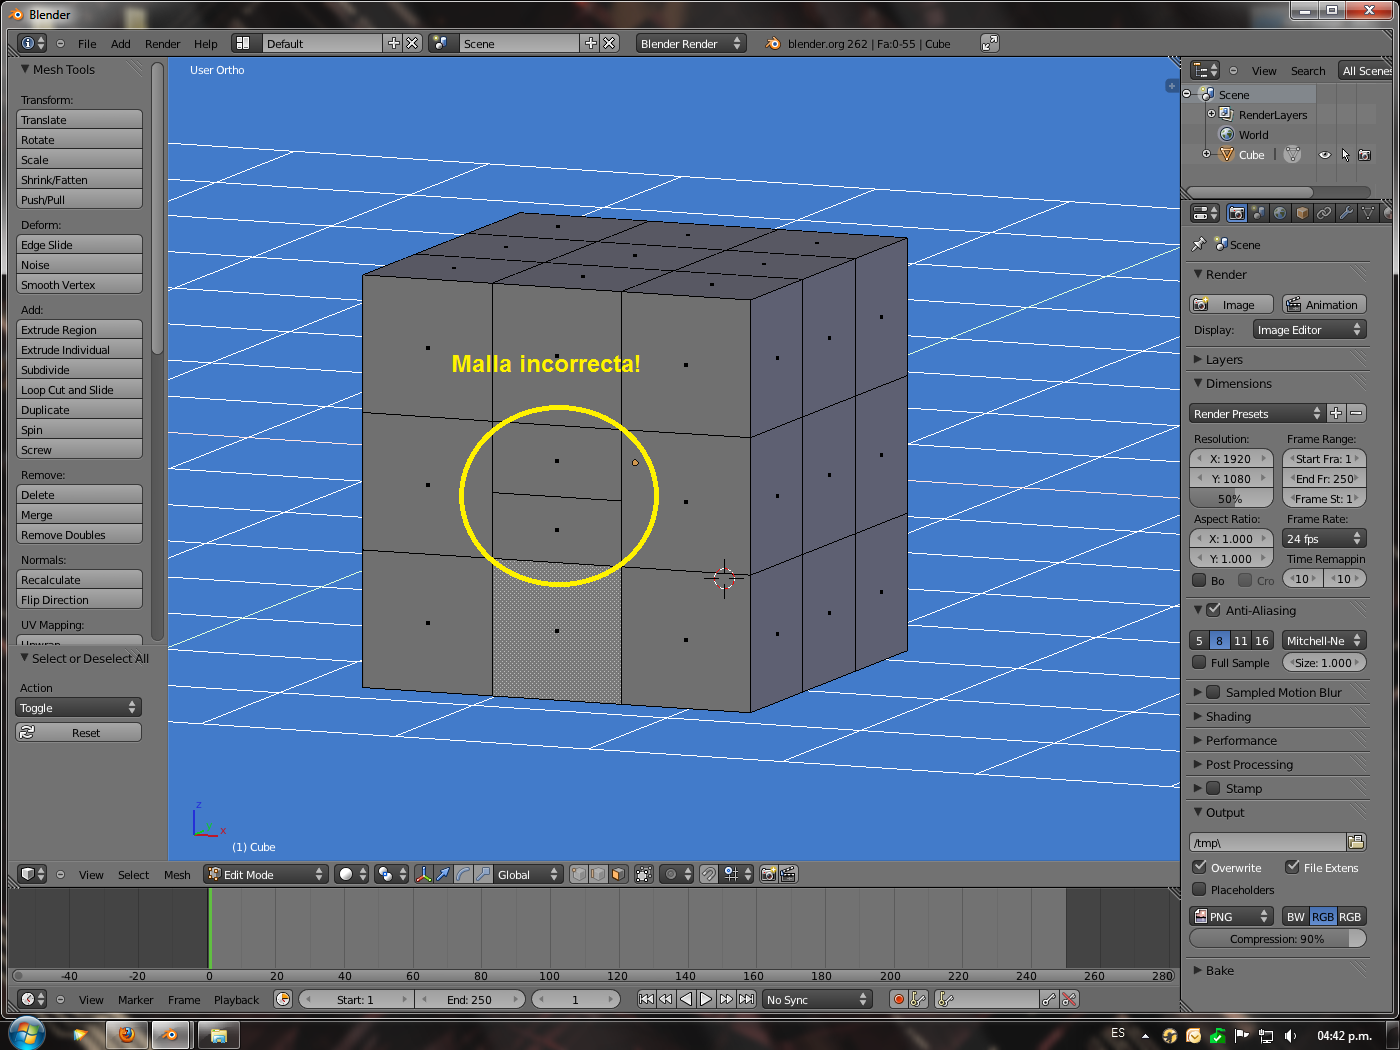Click the Object properties cube icon
This screenshot has width=1400, height=1050.
(x=1302, y=213)
